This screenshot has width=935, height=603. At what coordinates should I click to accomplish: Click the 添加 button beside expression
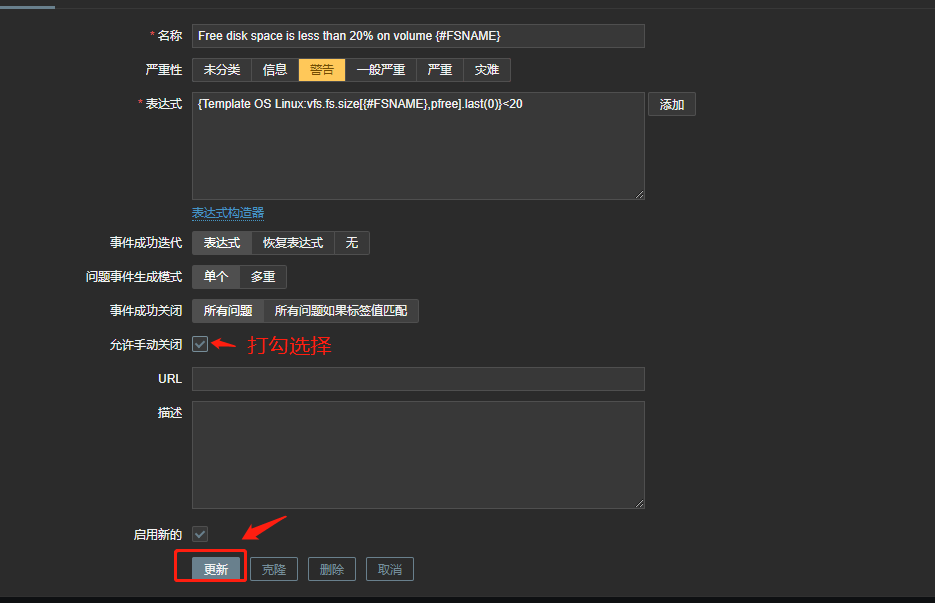pyautogui.click(x=671, y=104)
